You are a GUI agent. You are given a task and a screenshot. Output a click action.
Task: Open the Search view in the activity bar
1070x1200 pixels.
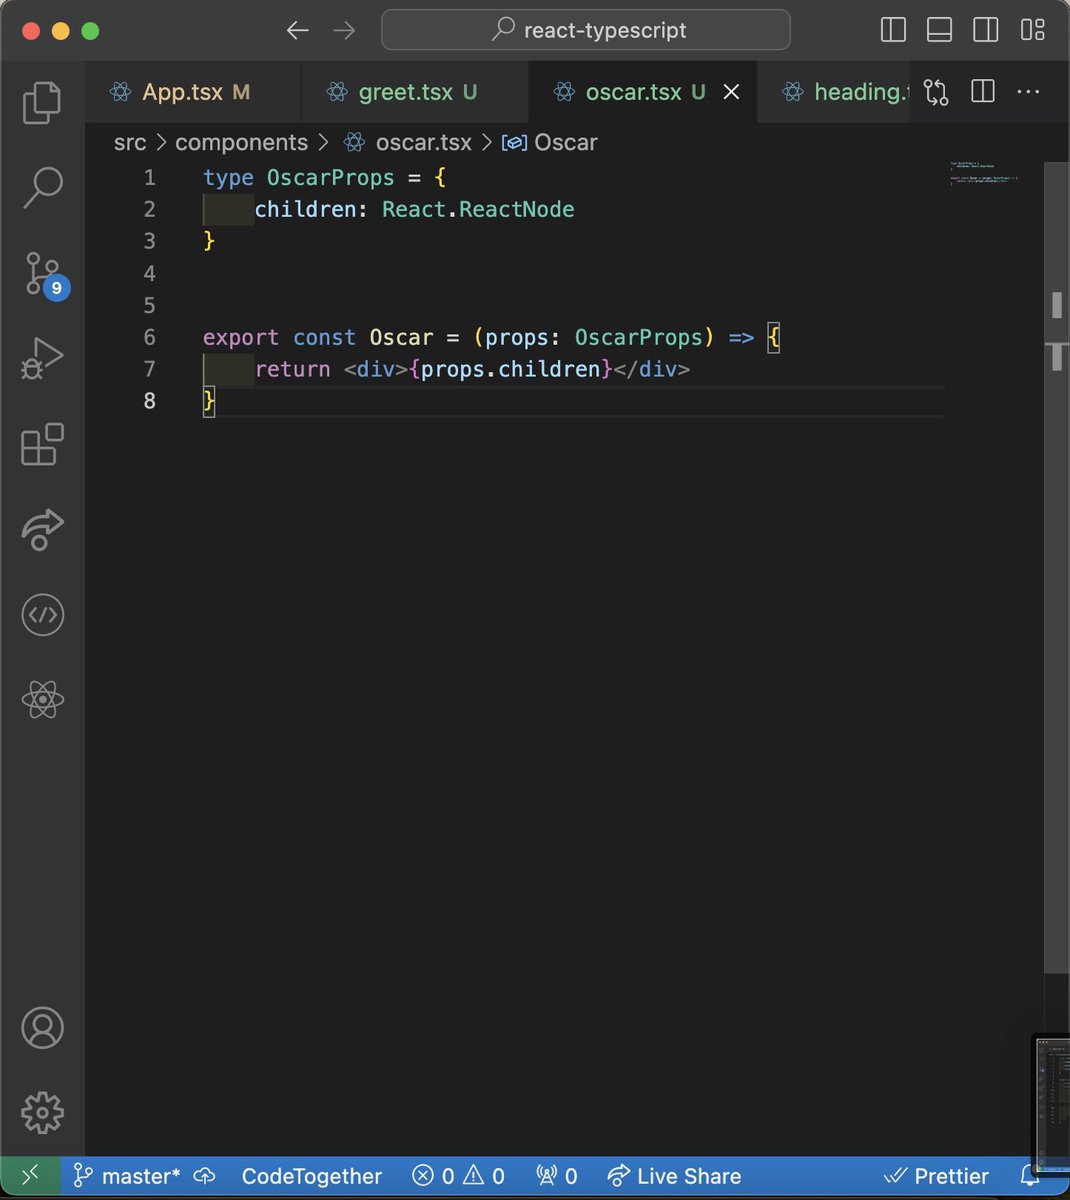(42, 187)
